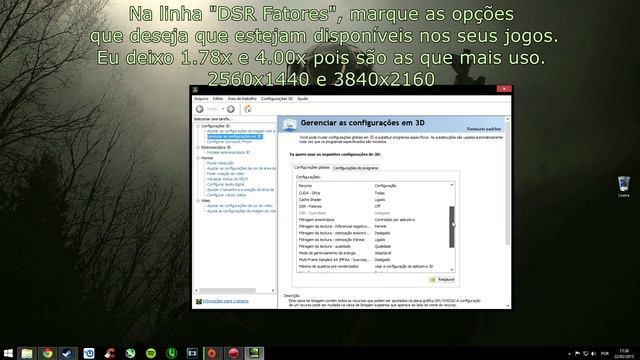Click the Restaurar padrões link
Viewport: 640px width, 360px height.
click(484, 129)
